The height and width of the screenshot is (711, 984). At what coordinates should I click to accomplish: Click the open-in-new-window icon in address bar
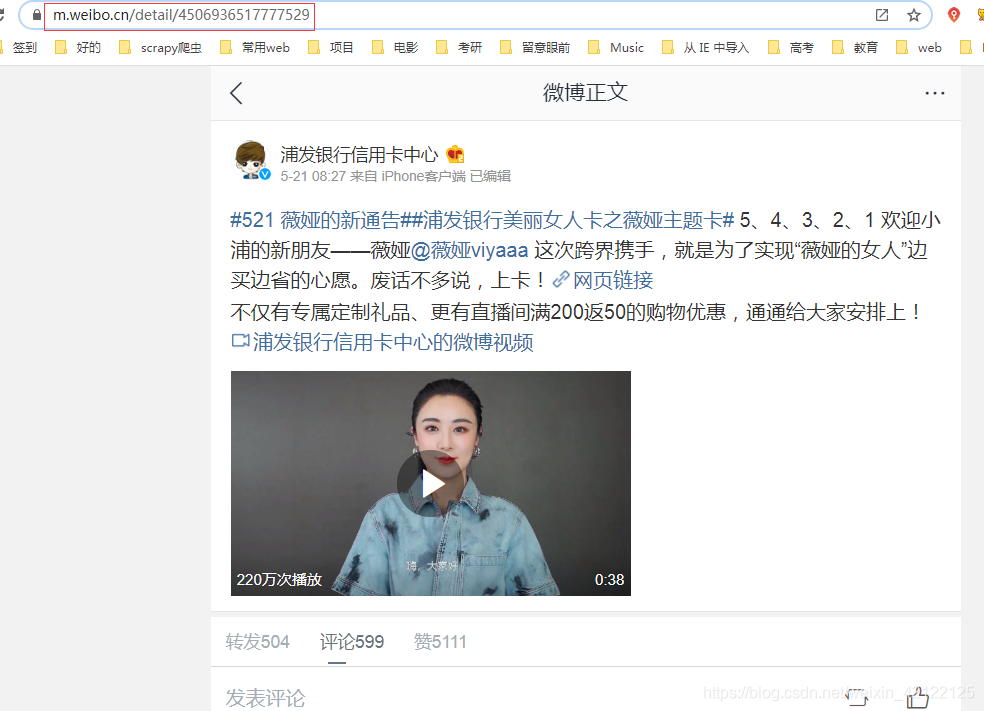pos(882,15)
